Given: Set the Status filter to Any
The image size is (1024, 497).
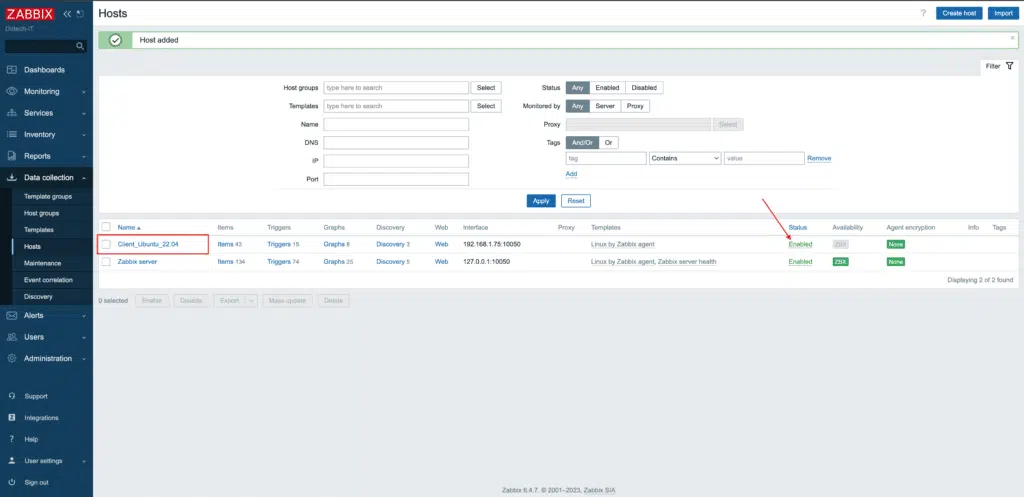Looking at the screenshot, I should click(577, 88).
